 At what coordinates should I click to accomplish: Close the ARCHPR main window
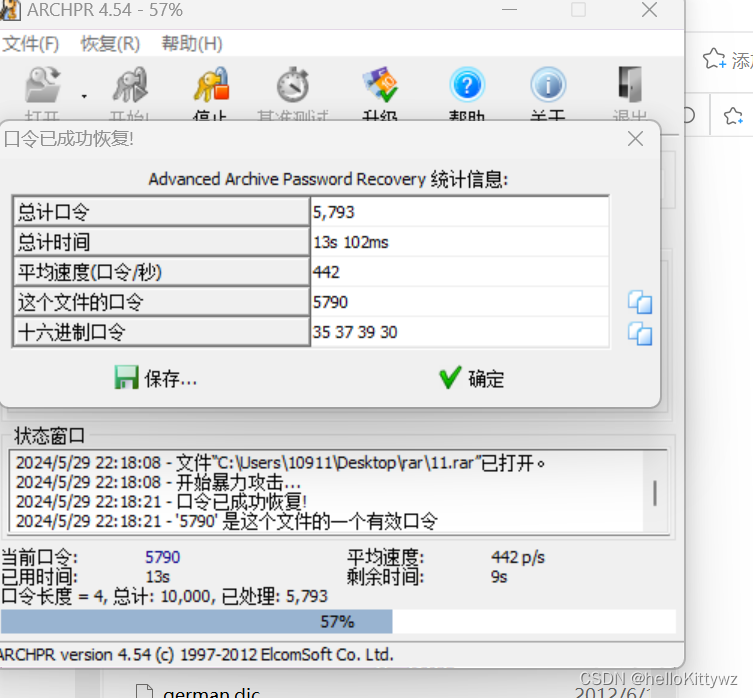[x=650, y=10]
